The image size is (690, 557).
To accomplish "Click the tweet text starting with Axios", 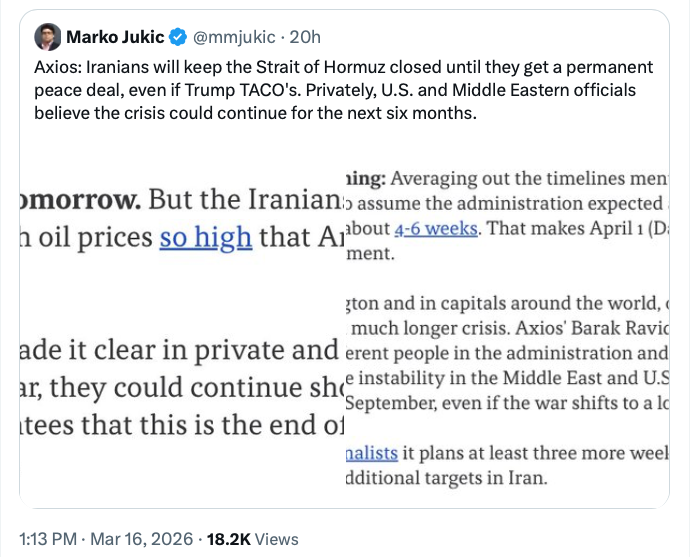I will pyautogui.click(x=340, y=90).
